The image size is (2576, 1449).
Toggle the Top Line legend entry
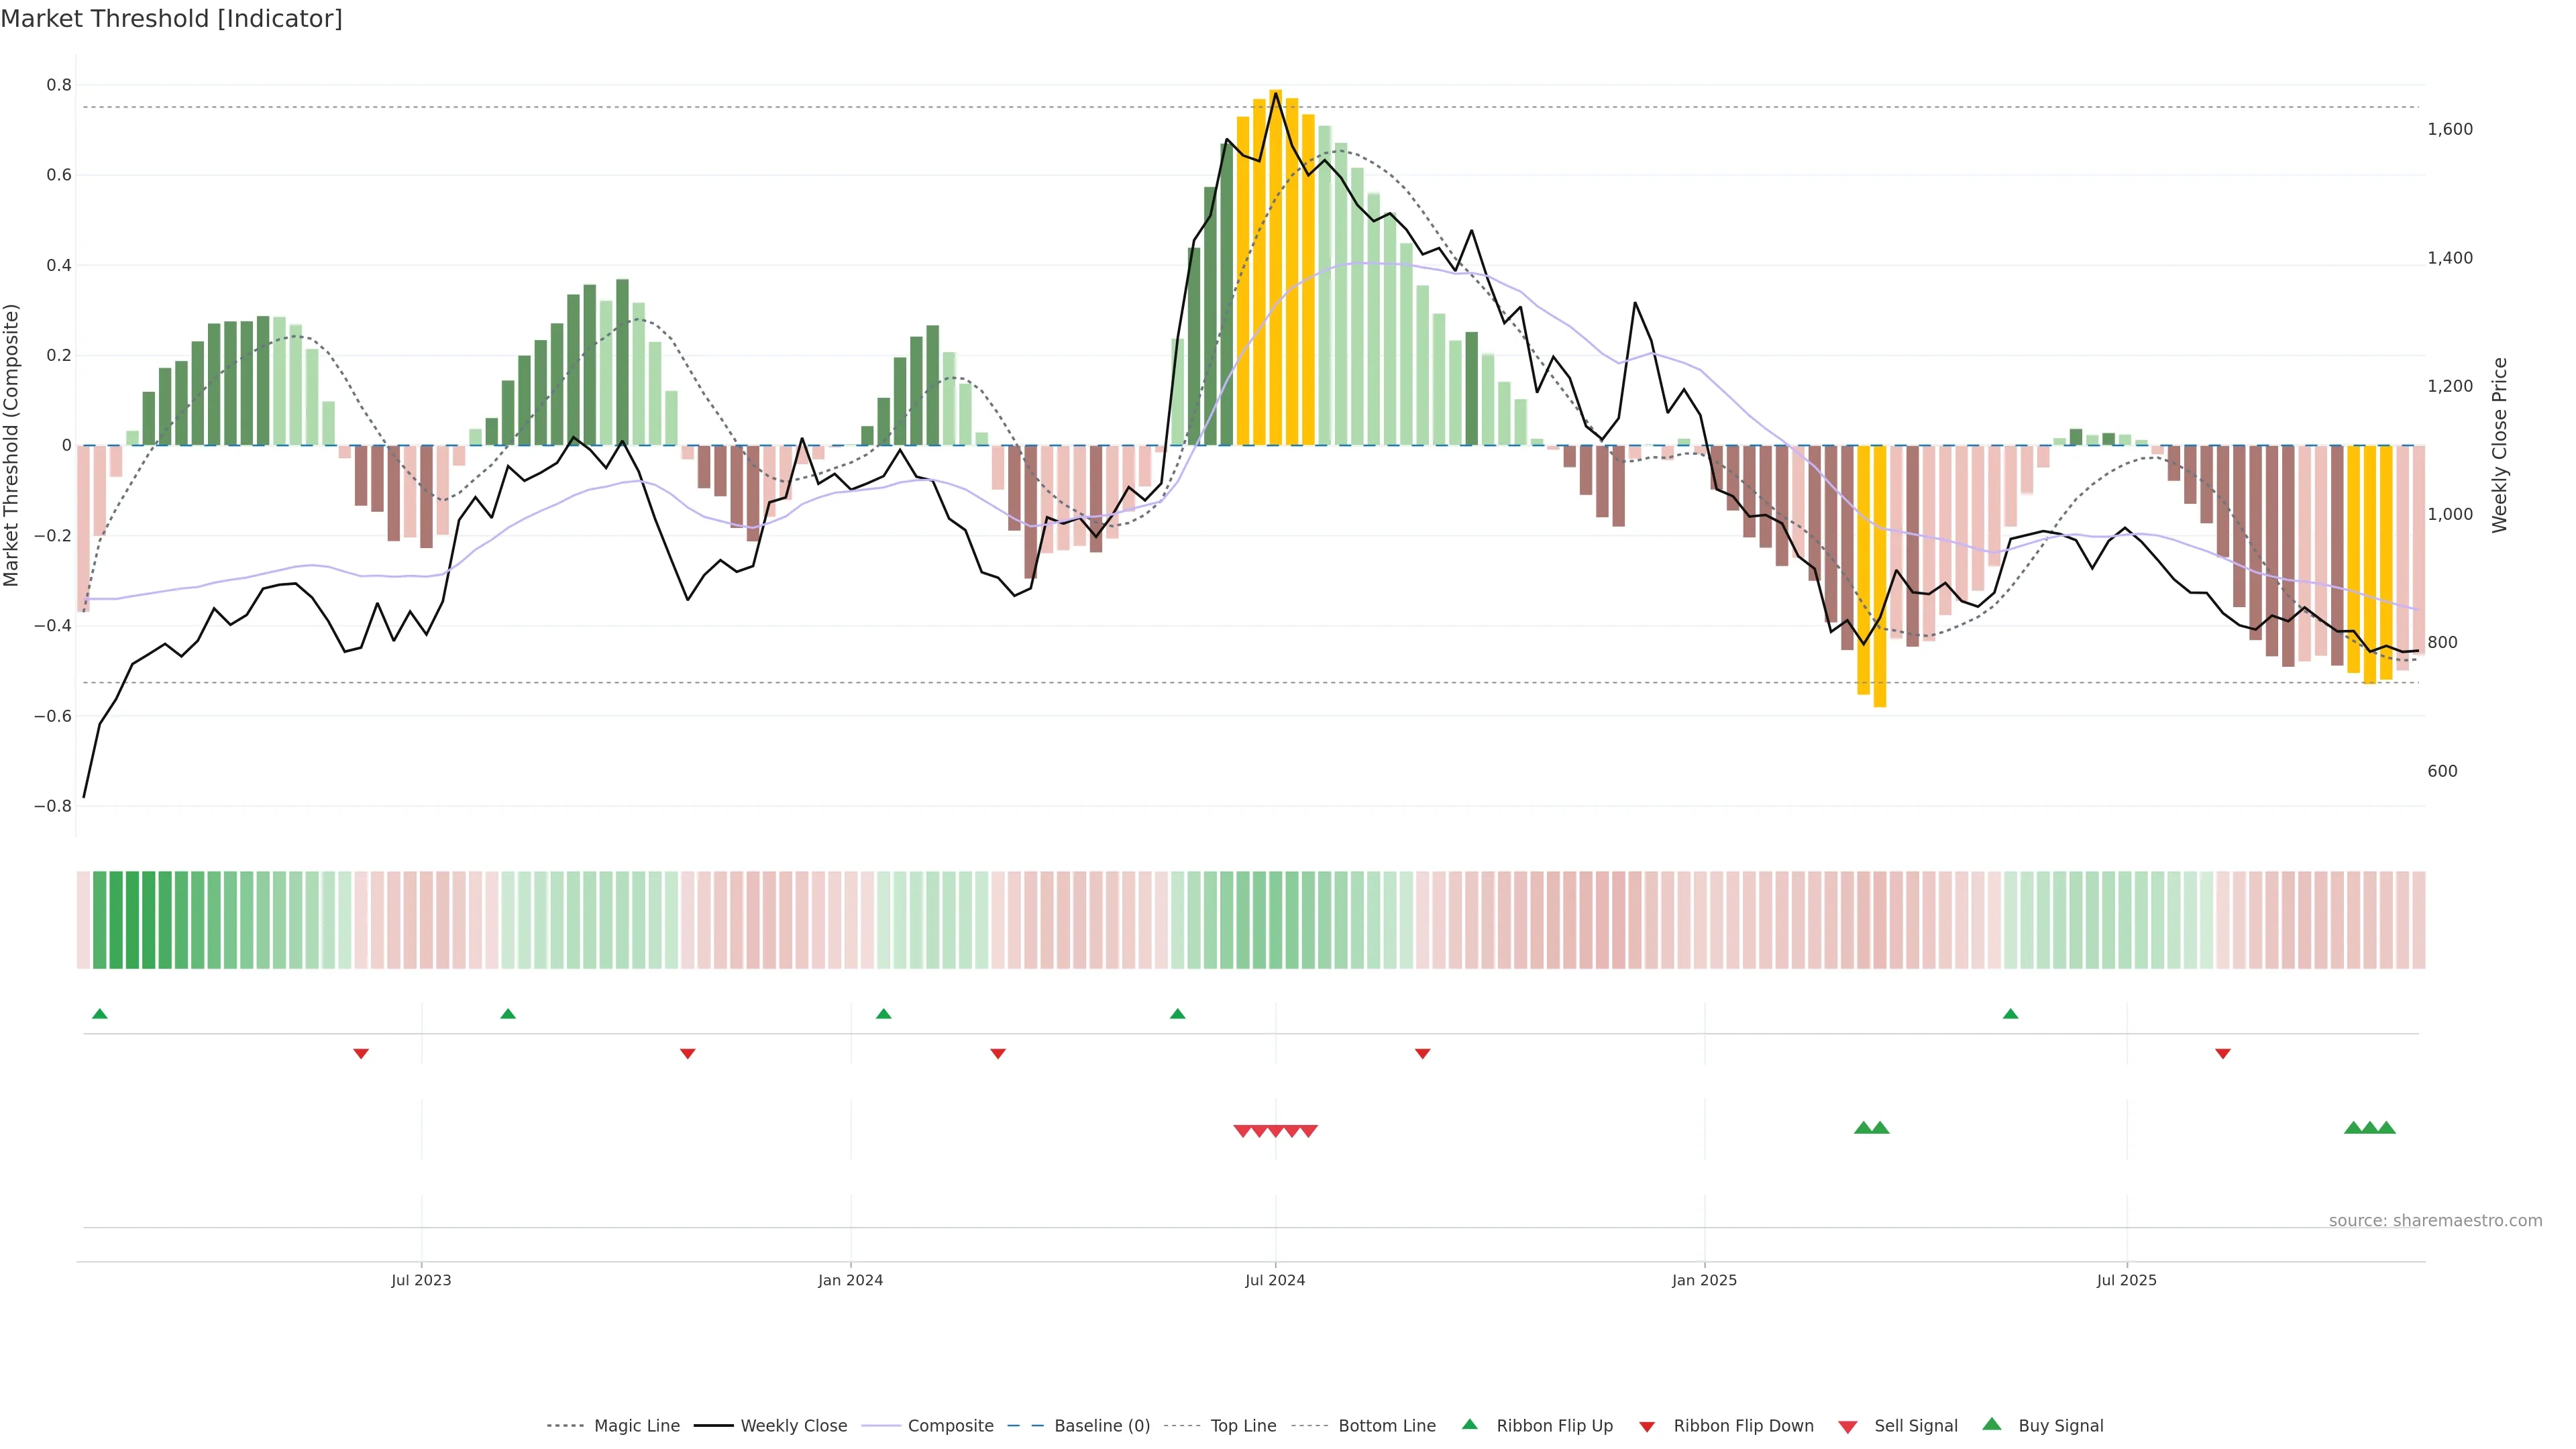[1243, 1426]
